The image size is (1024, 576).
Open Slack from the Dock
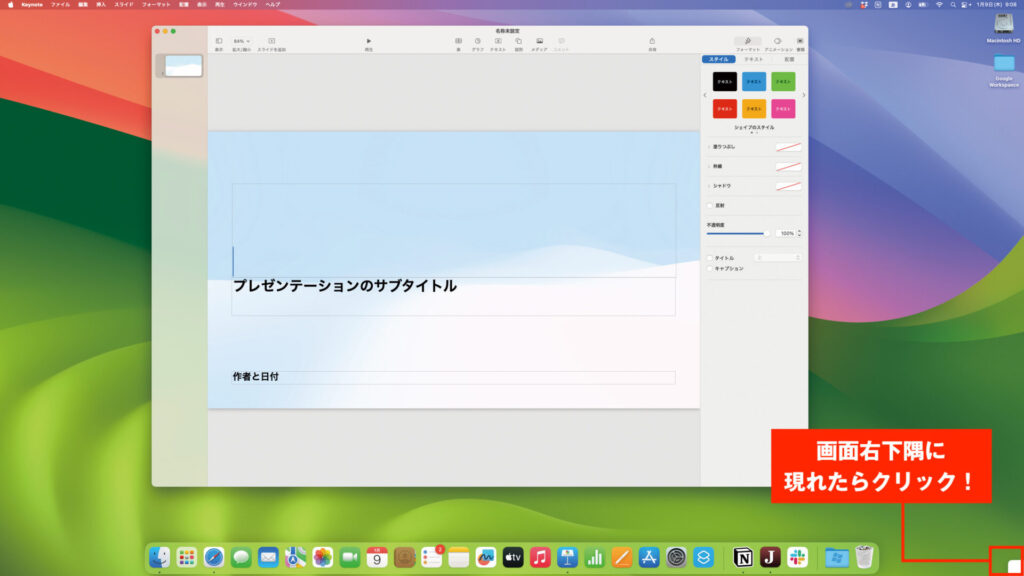(x=797, y=557)
